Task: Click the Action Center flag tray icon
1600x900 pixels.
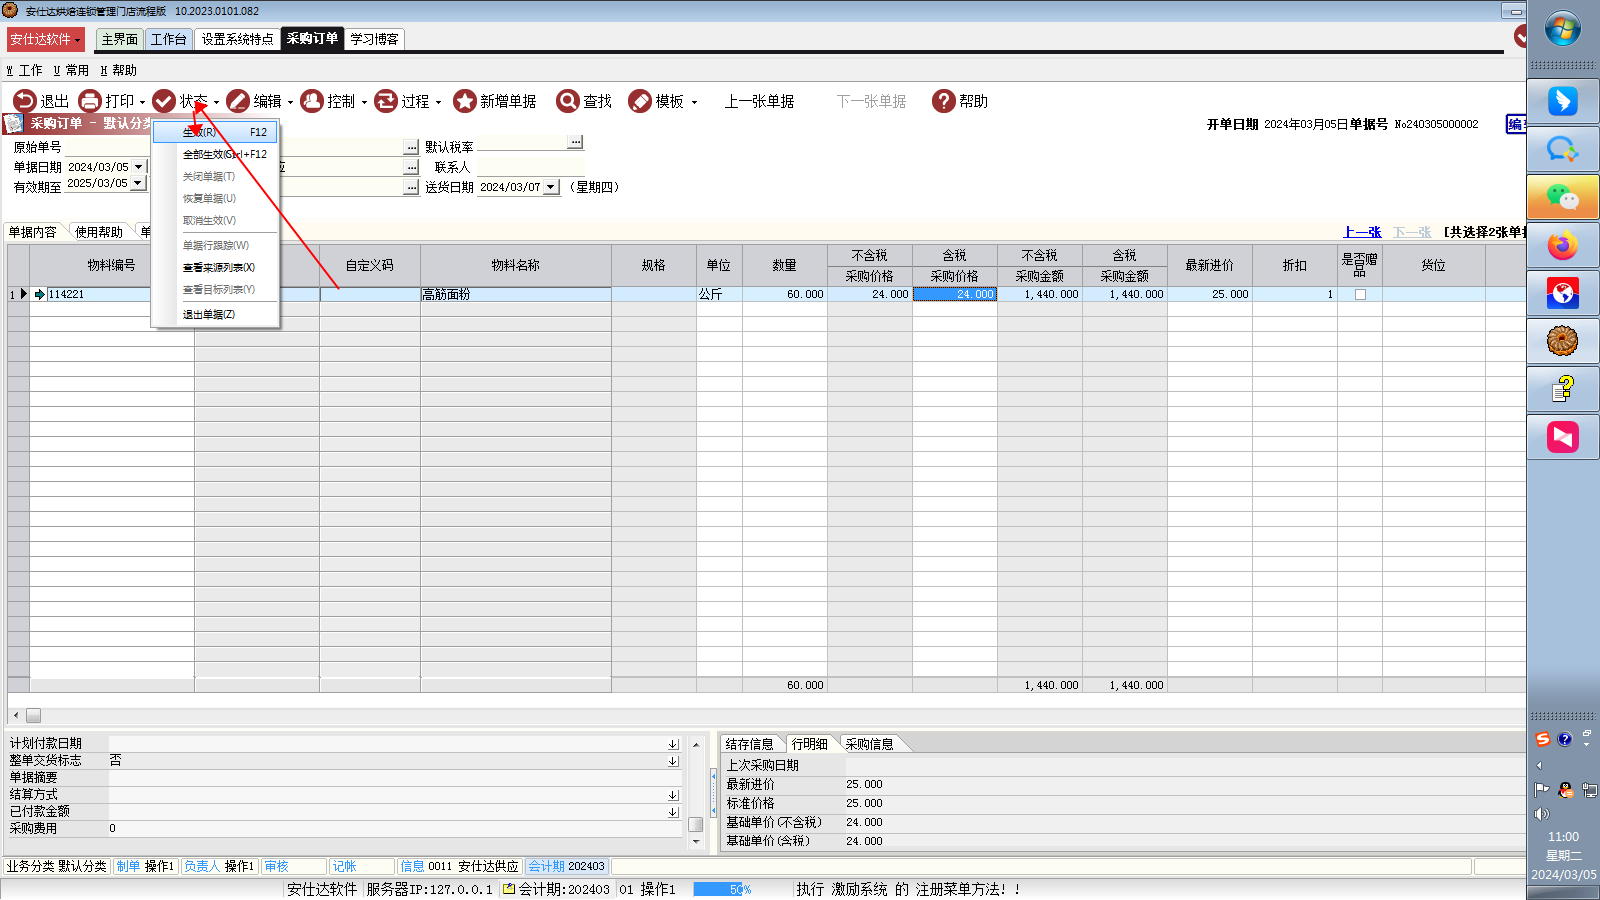Action: [x=1542, y=790]
